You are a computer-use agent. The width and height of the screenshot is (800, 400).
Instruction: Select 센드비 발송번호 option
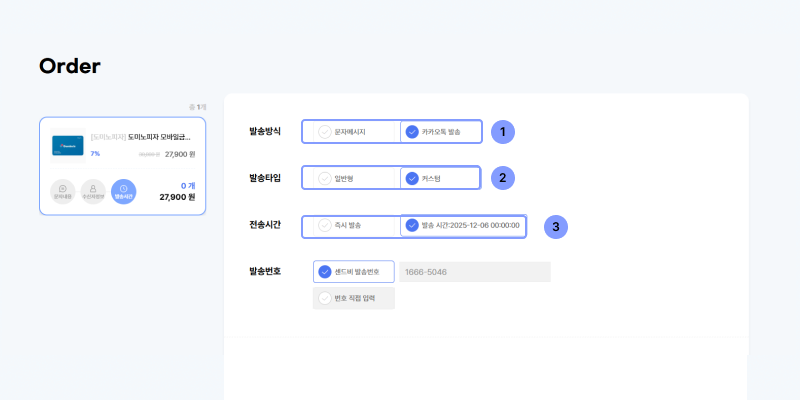coord(354,272)
